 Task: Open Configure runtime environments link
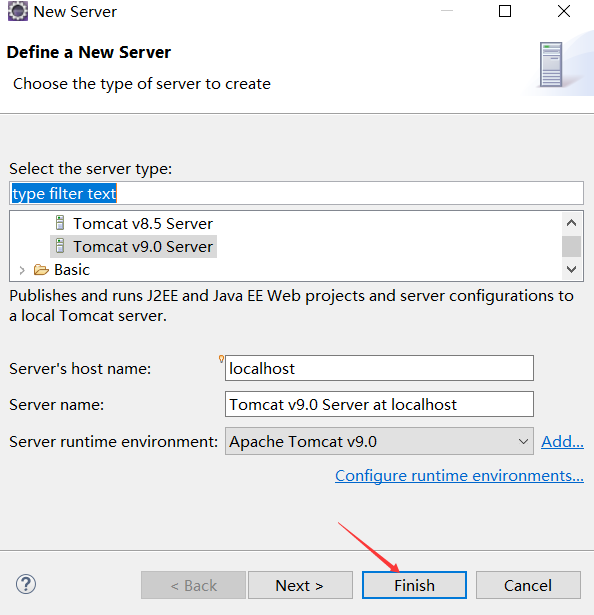coord(459,476)
